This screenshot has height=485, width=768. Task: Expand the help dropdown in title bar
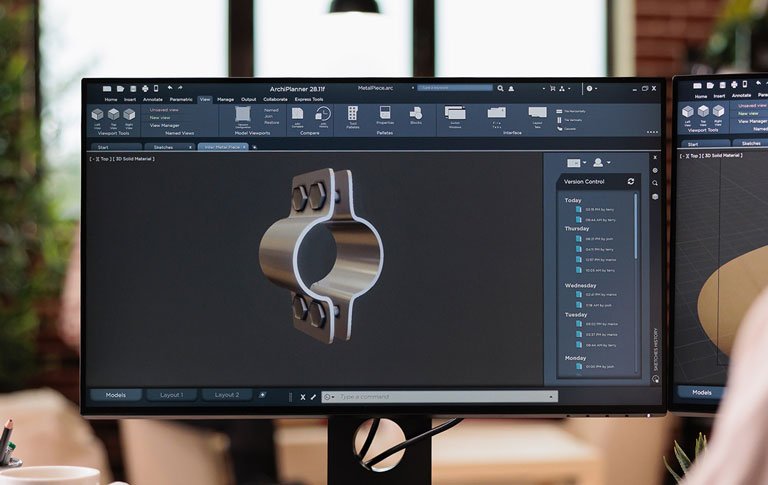pyautogui.click(x=593, y=88)
